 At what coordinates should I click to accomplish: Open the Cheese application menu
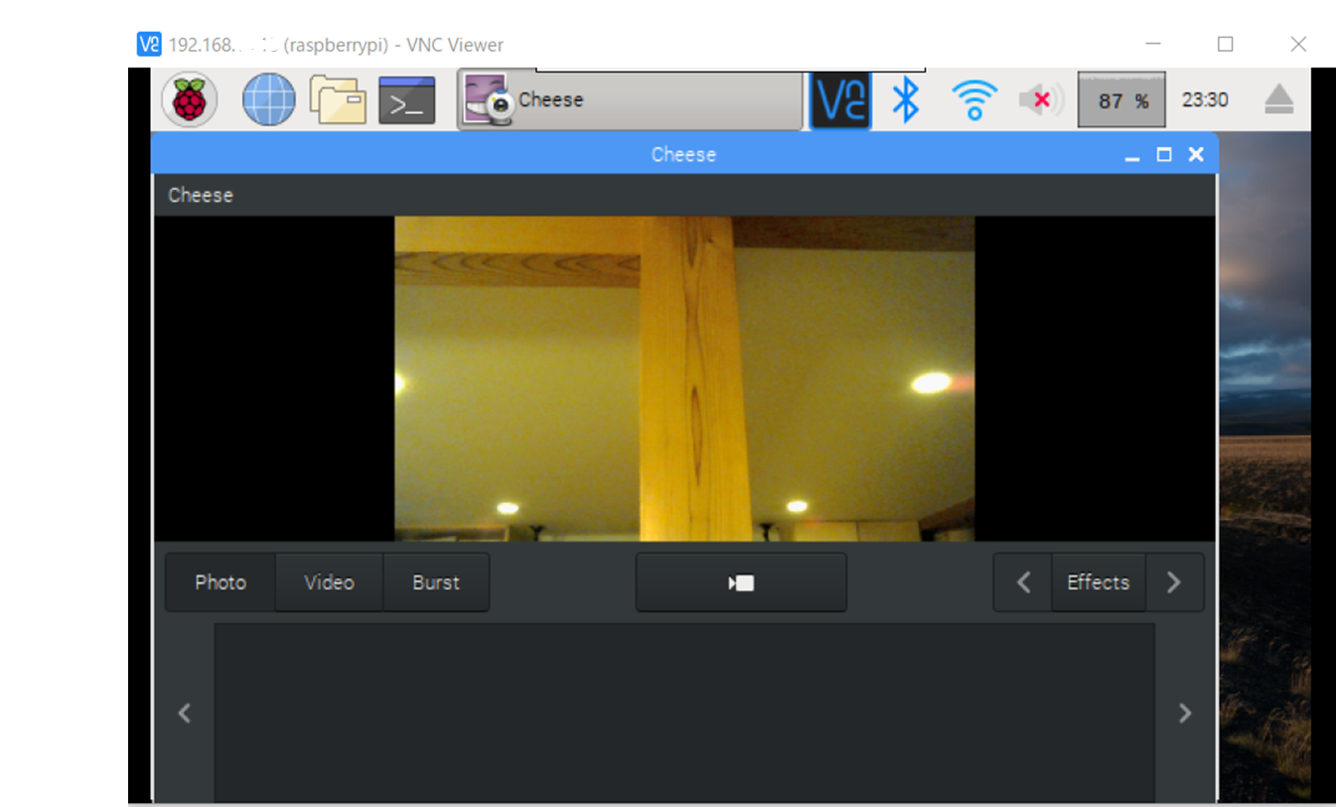tap(200, 195)
